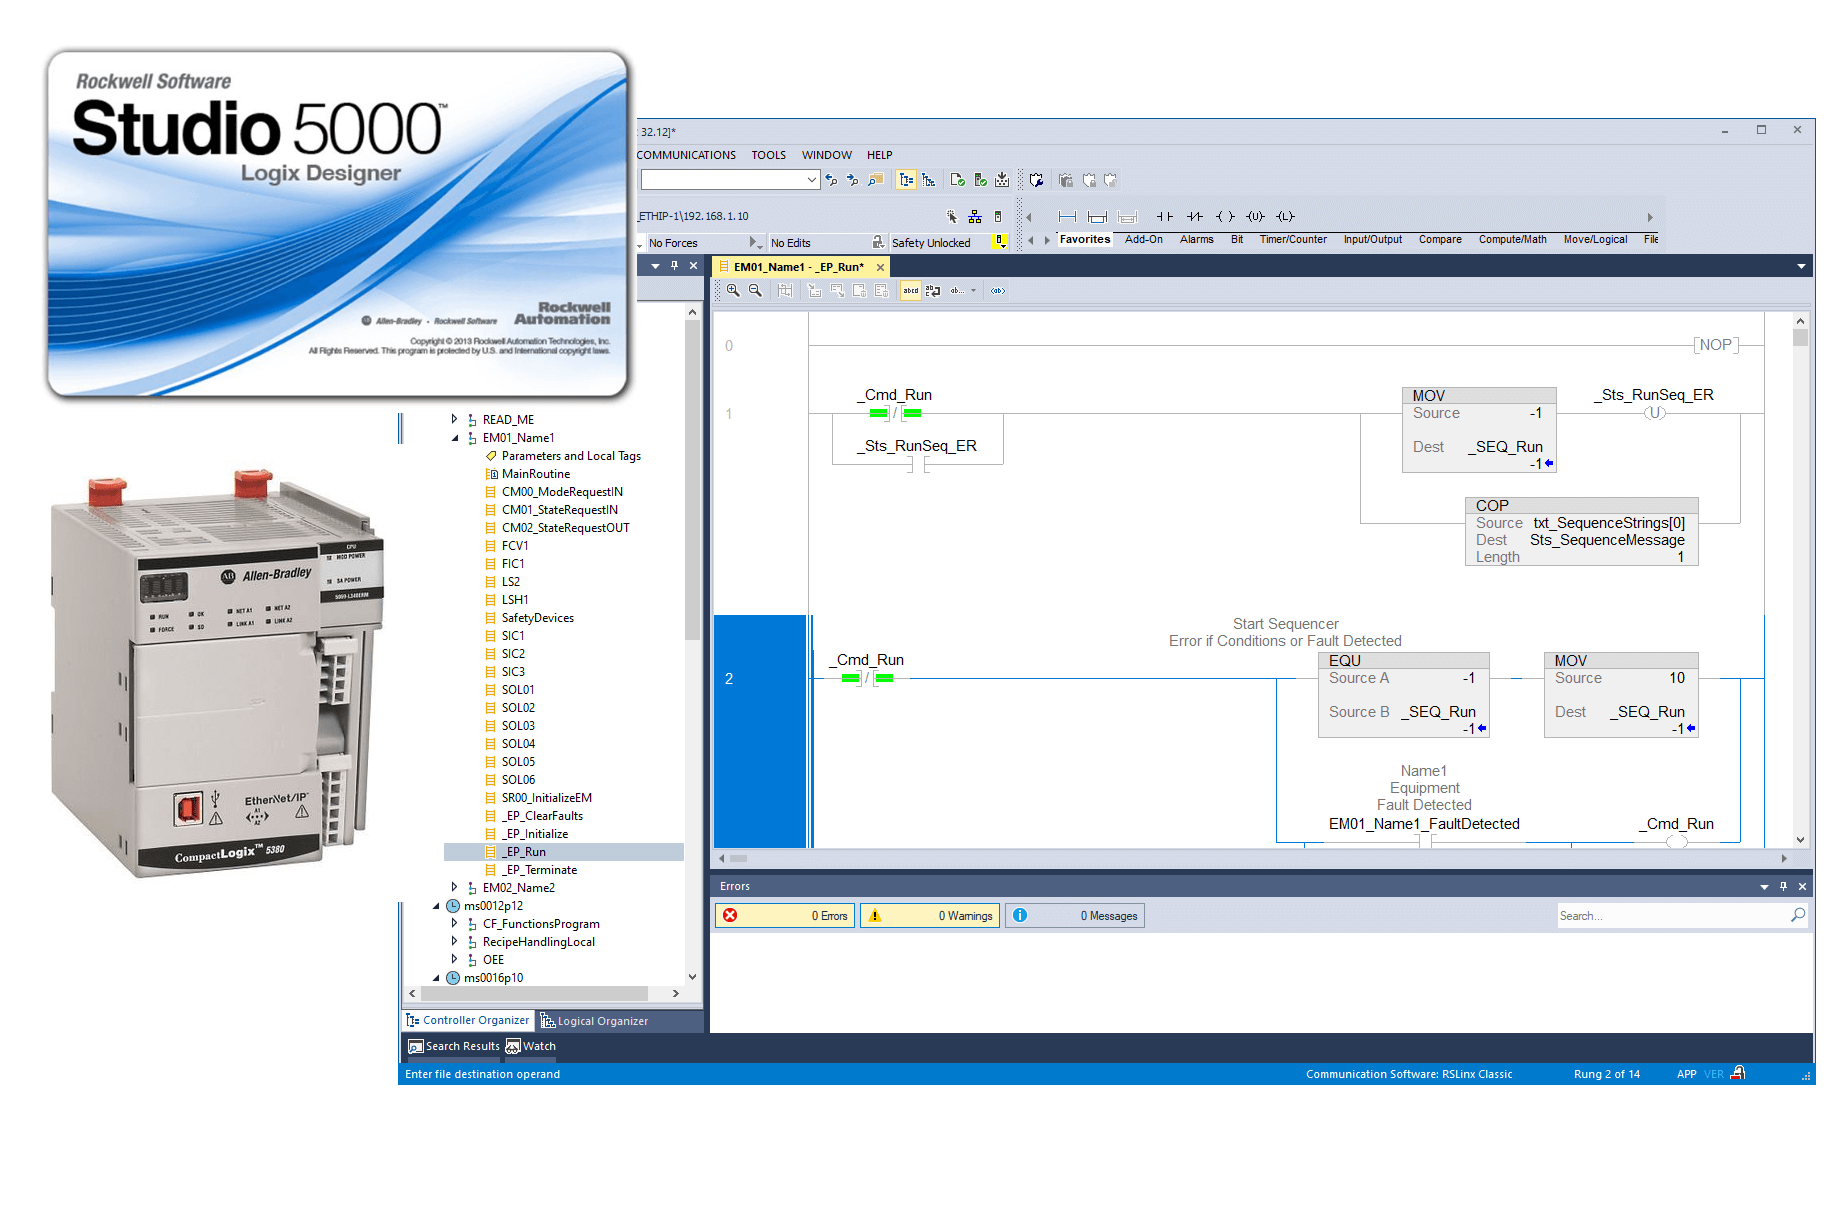Select the OTU unlatch coil instruction
Image resolution: width=1842 pixels, height=1218 pixels.
coord(1255,216)
